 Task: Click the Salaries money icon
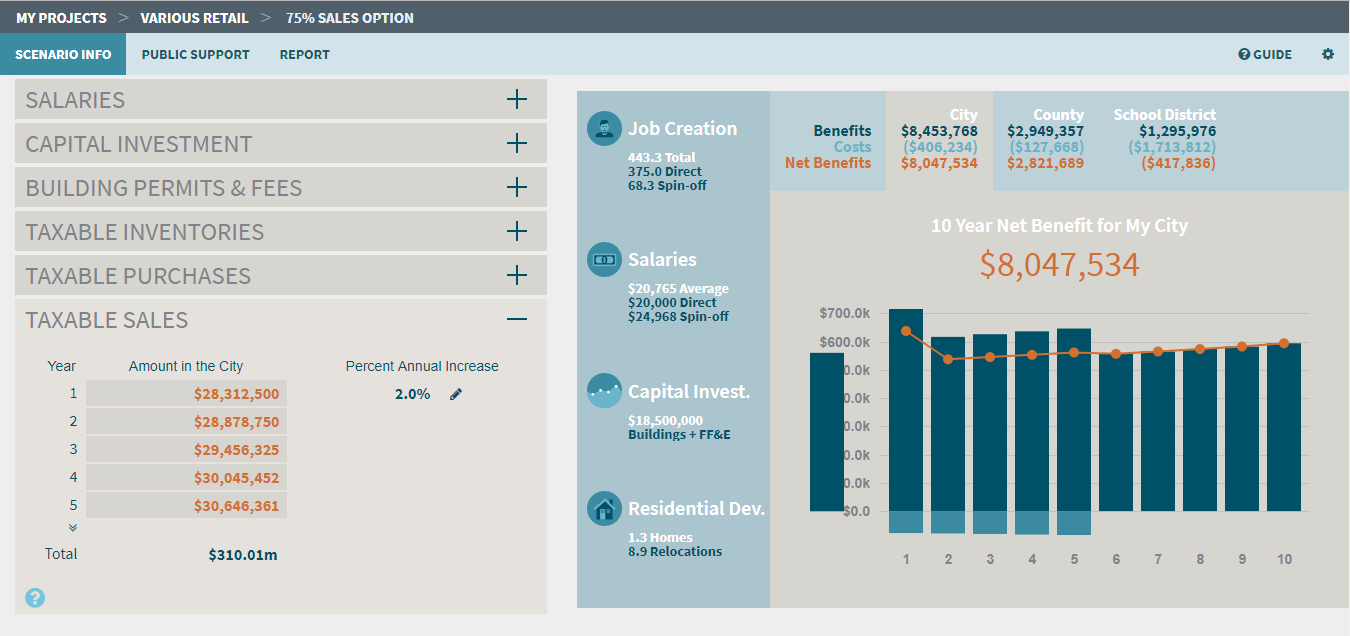tap(604, 259)
